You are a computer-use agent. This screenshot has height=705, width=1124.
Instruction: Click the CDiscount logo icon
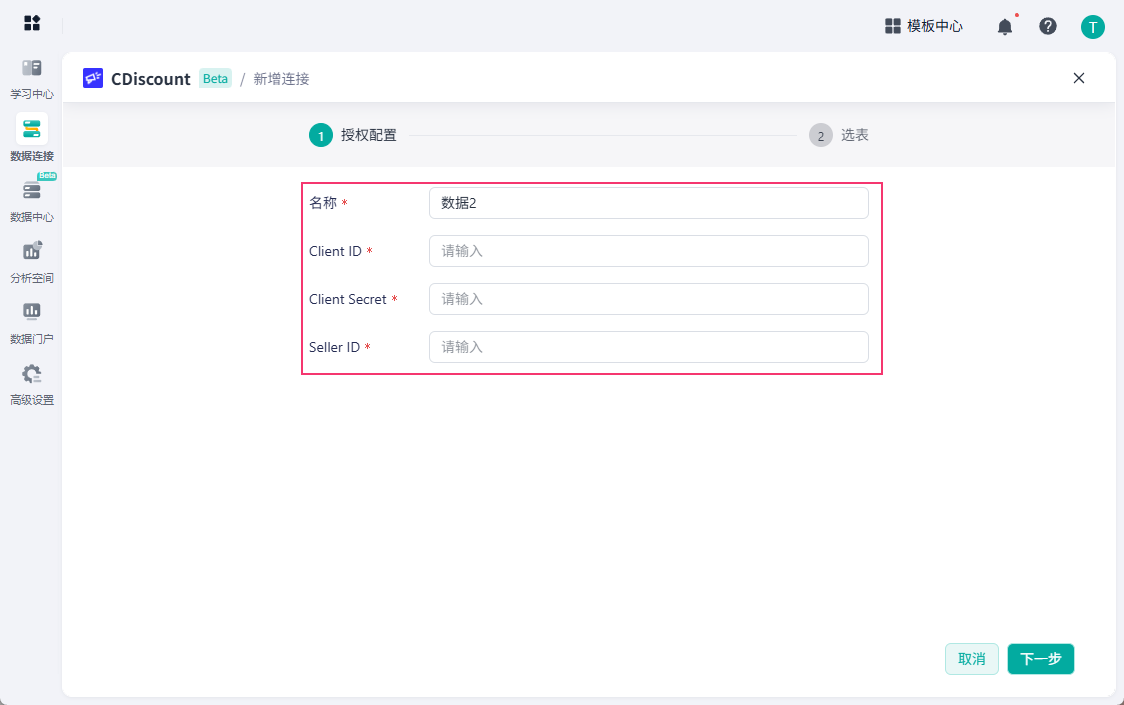(93, 78)
